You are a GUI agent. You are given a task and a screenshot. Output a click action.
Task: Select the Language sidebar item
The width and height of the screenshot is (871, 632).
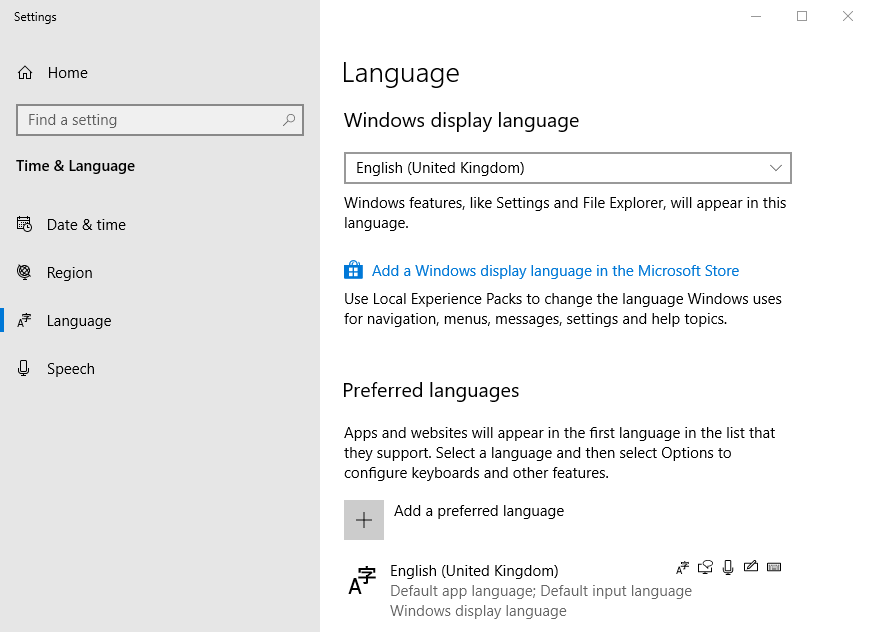pyautogui.click(x=160, y=320)
